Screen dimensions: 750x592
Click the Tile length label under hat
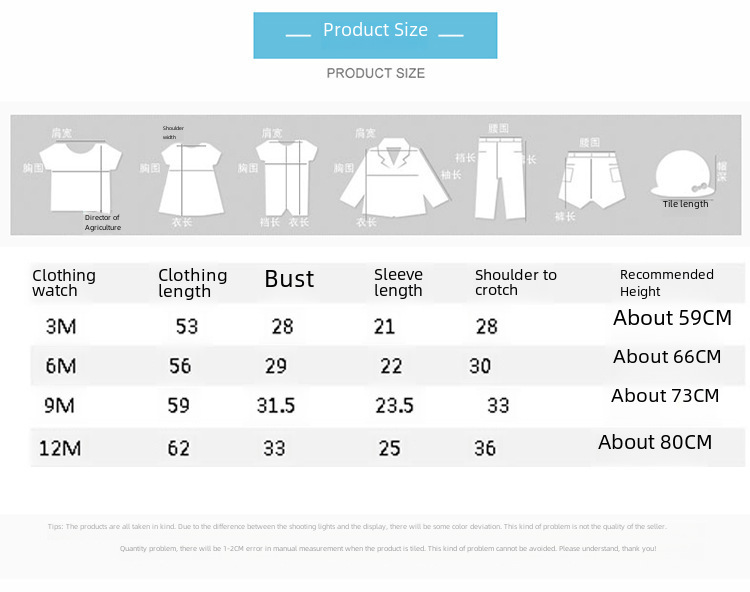click(685, 204)
